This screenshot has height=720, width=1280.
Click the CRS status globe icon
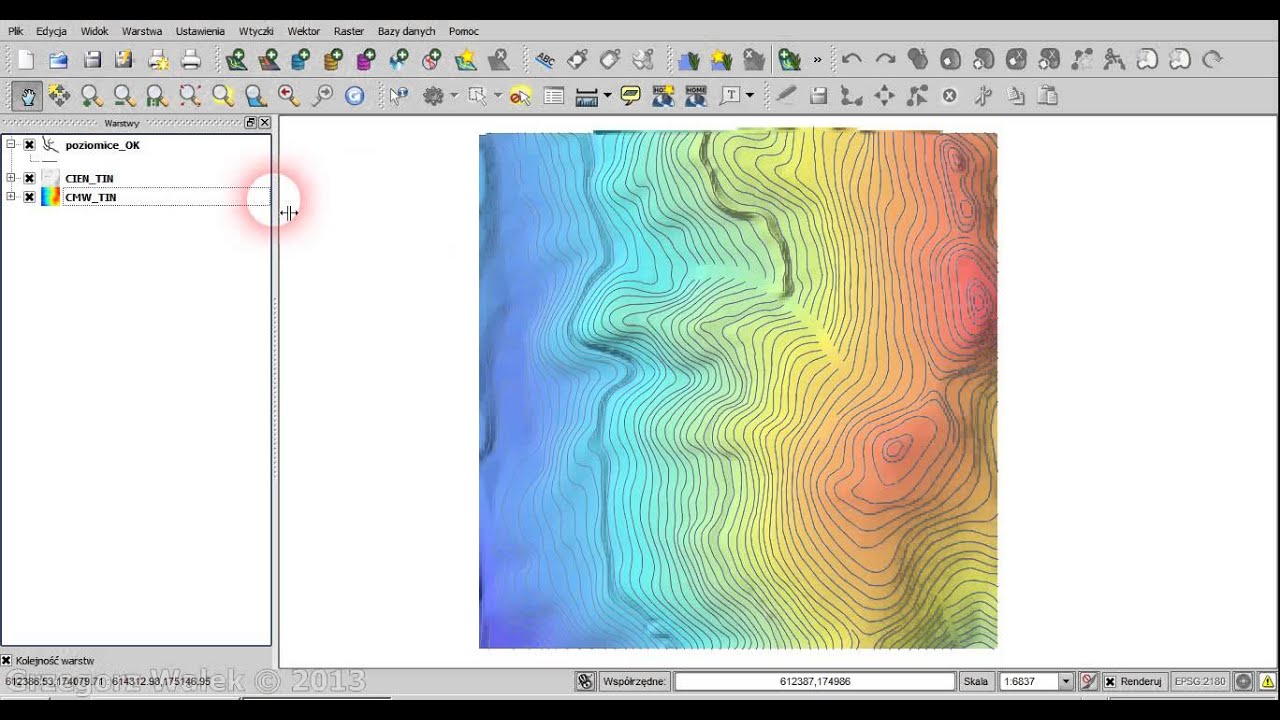coord(1243,681)
